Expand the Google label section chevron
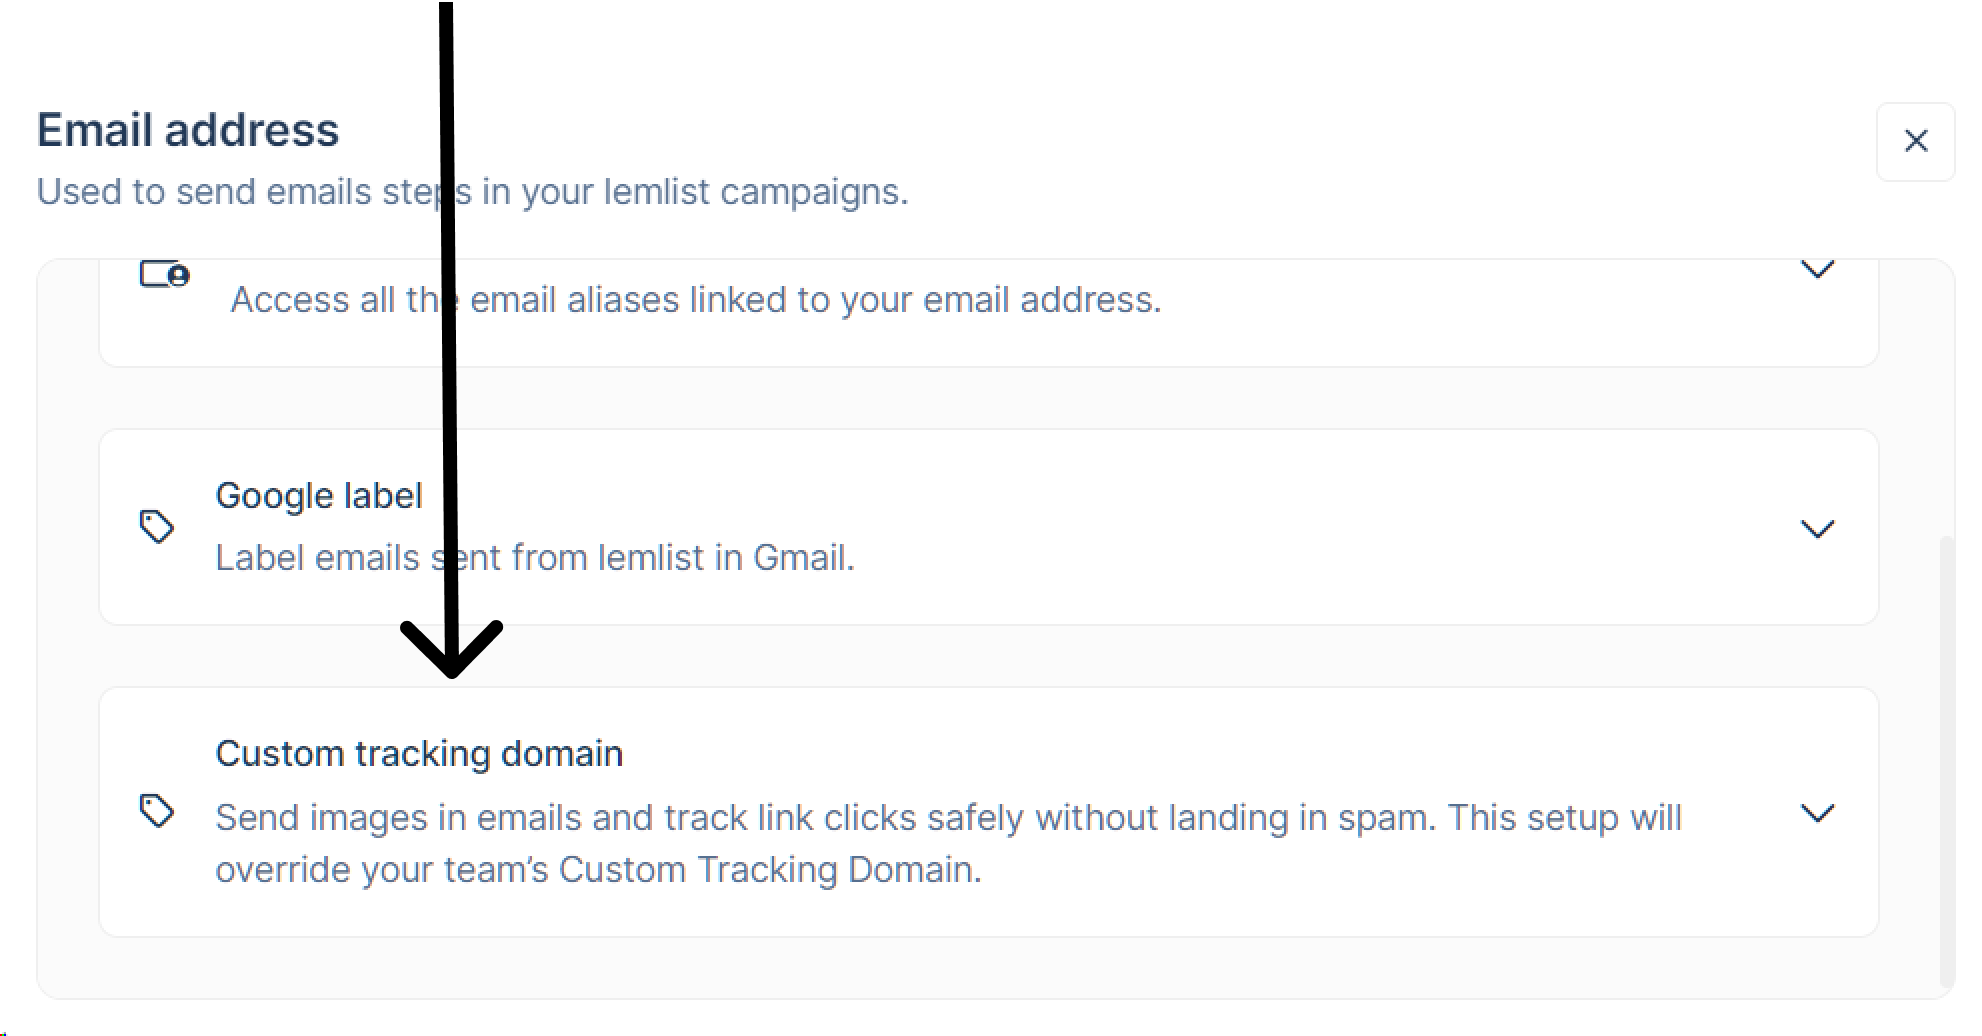Screen dimensions: 1982x1036 (x=1817, y=528)
